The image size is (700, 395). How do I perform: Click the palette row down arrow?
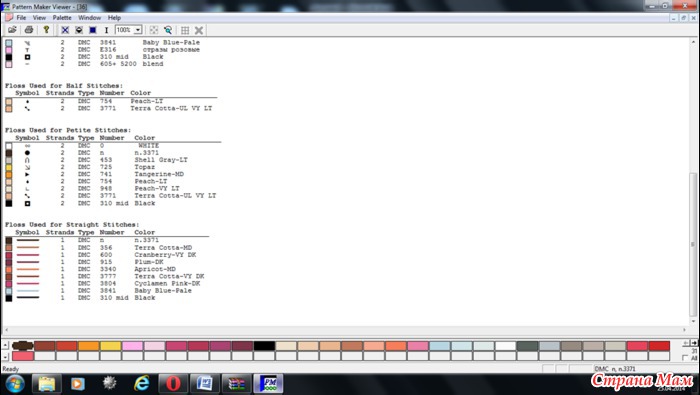pyautogui.click(x=5, y=357)
